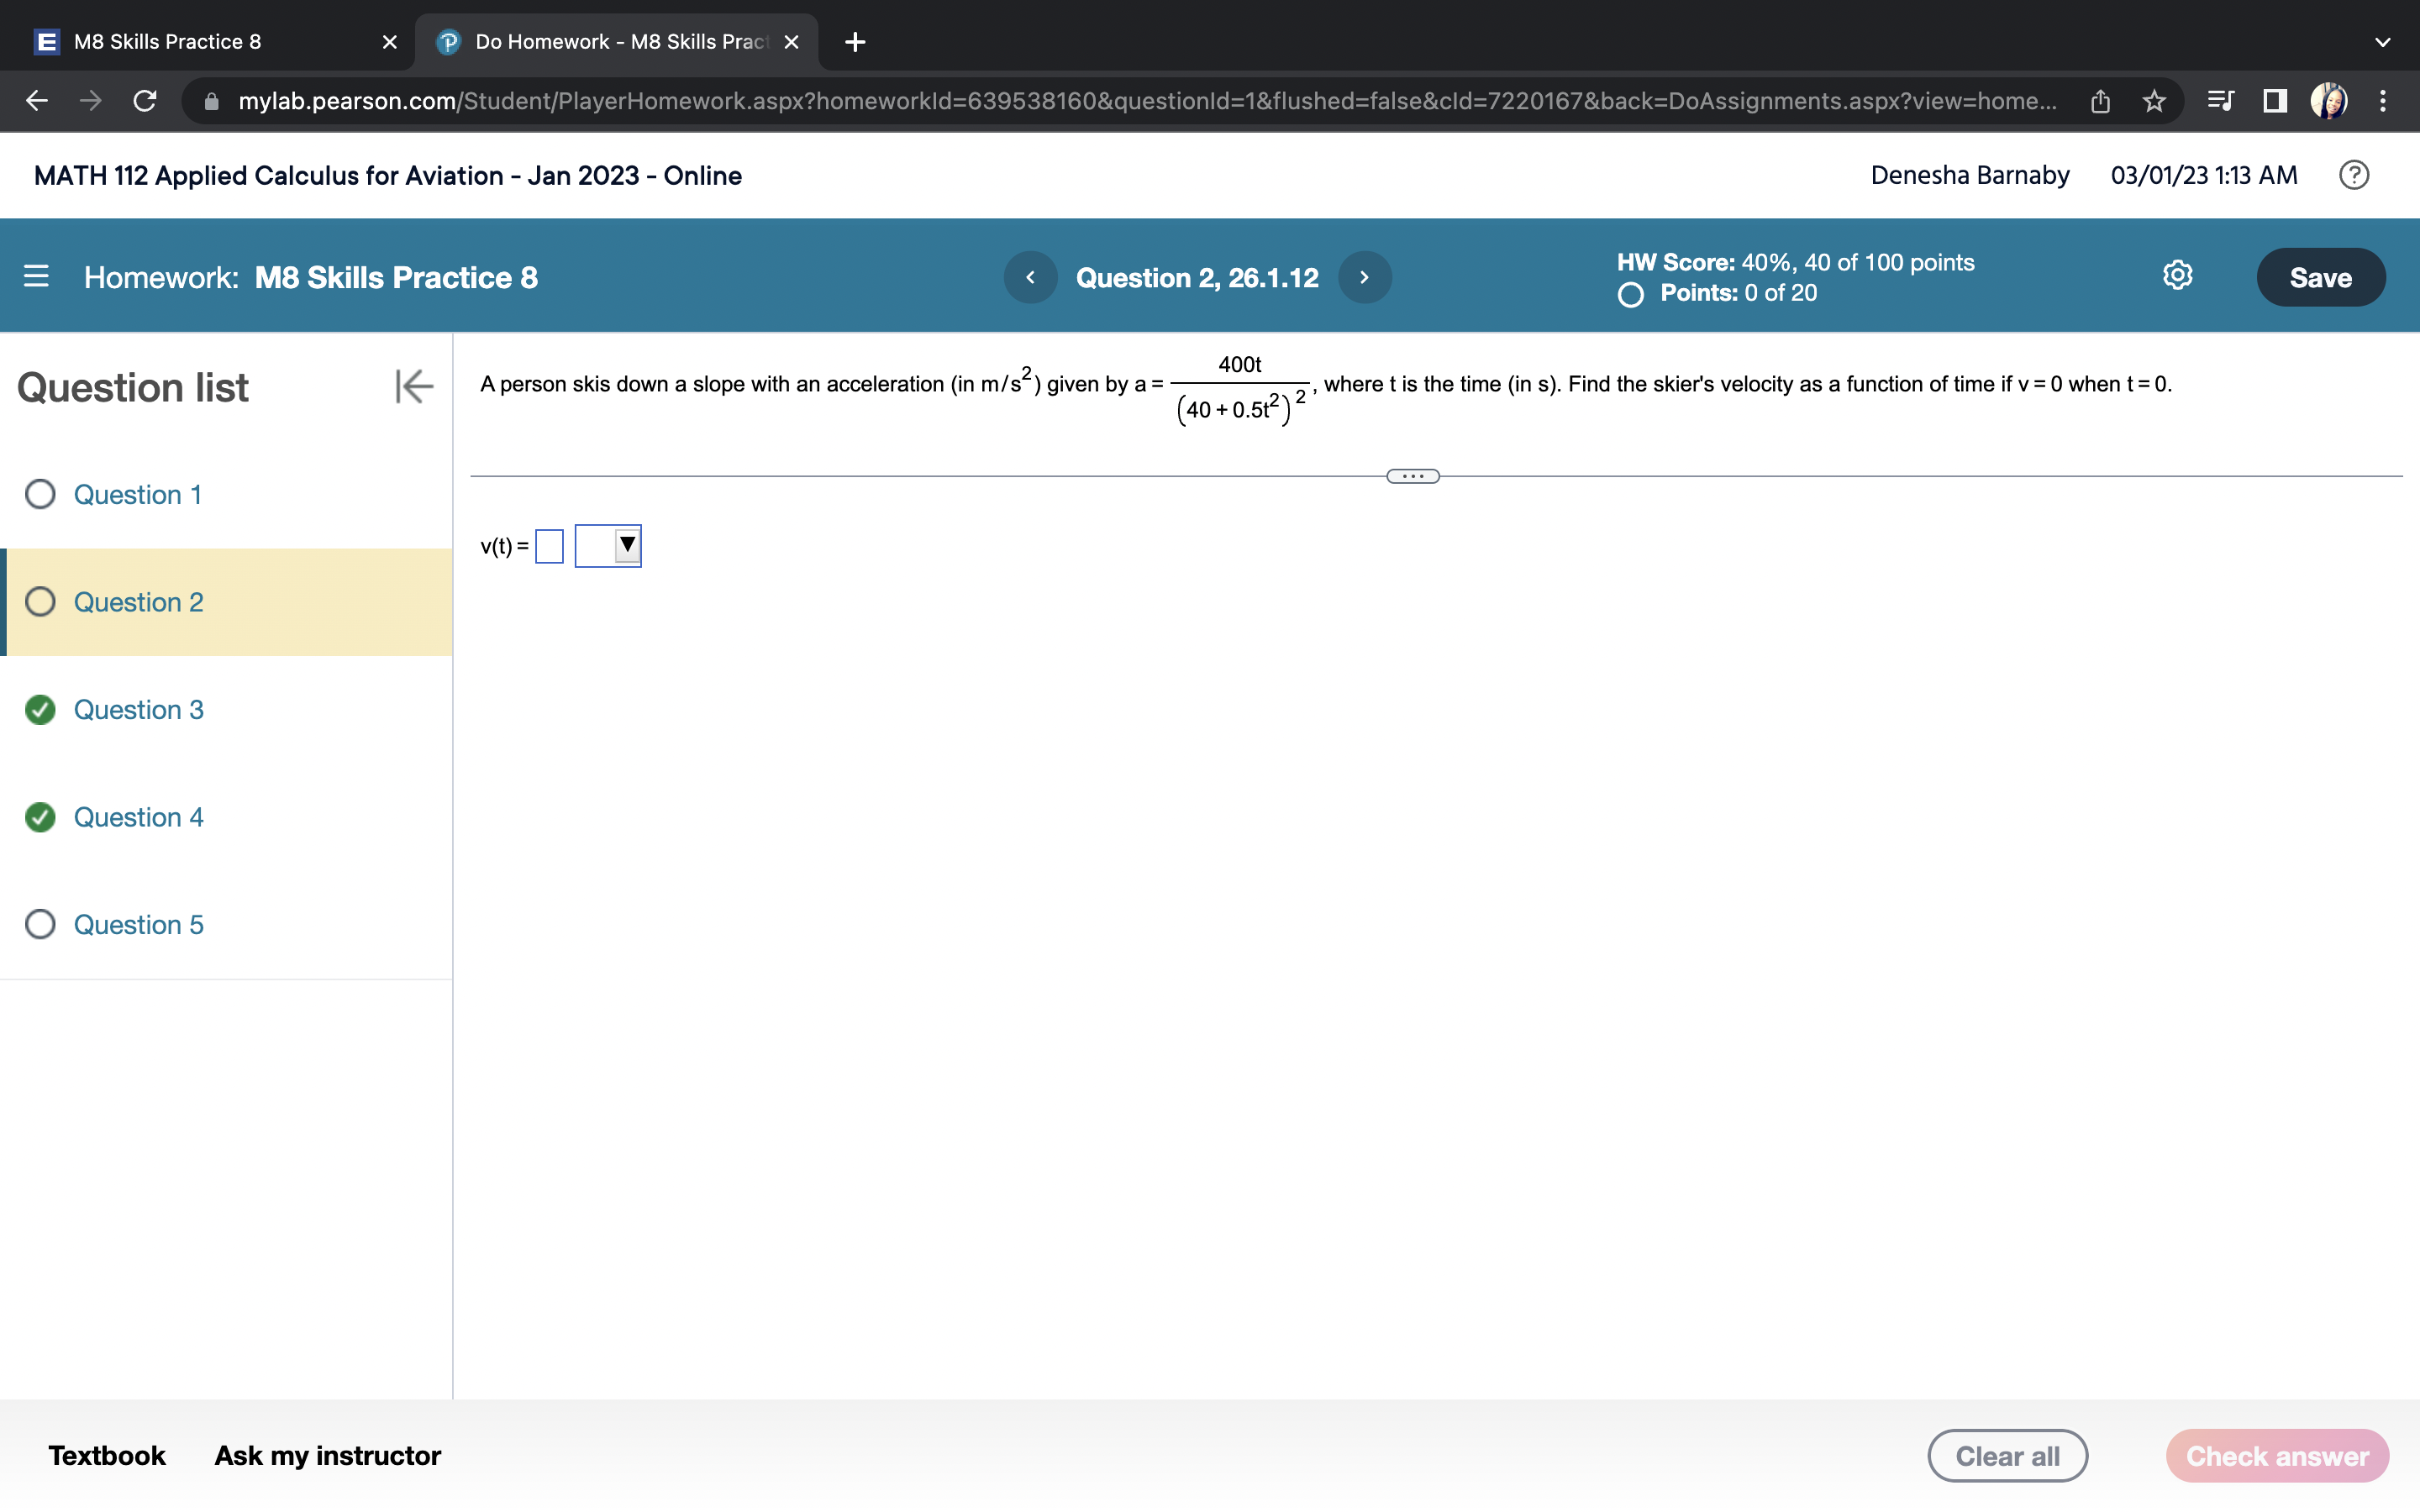The width and height of the screenshot is (2420, 1512).
Task: Open the browser tab search chevron
Action: 2382,42
